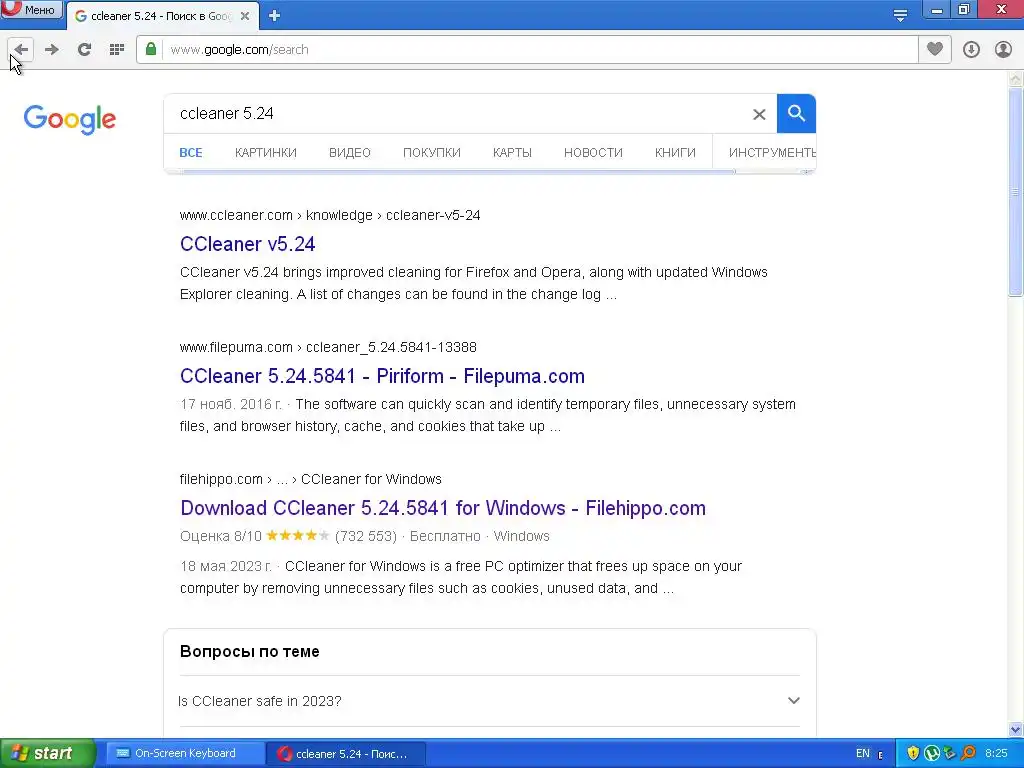This screenshot has height=768, width=1024.
Task: Click the yellow security shield tray icon
Action: (x=913, y=754)
